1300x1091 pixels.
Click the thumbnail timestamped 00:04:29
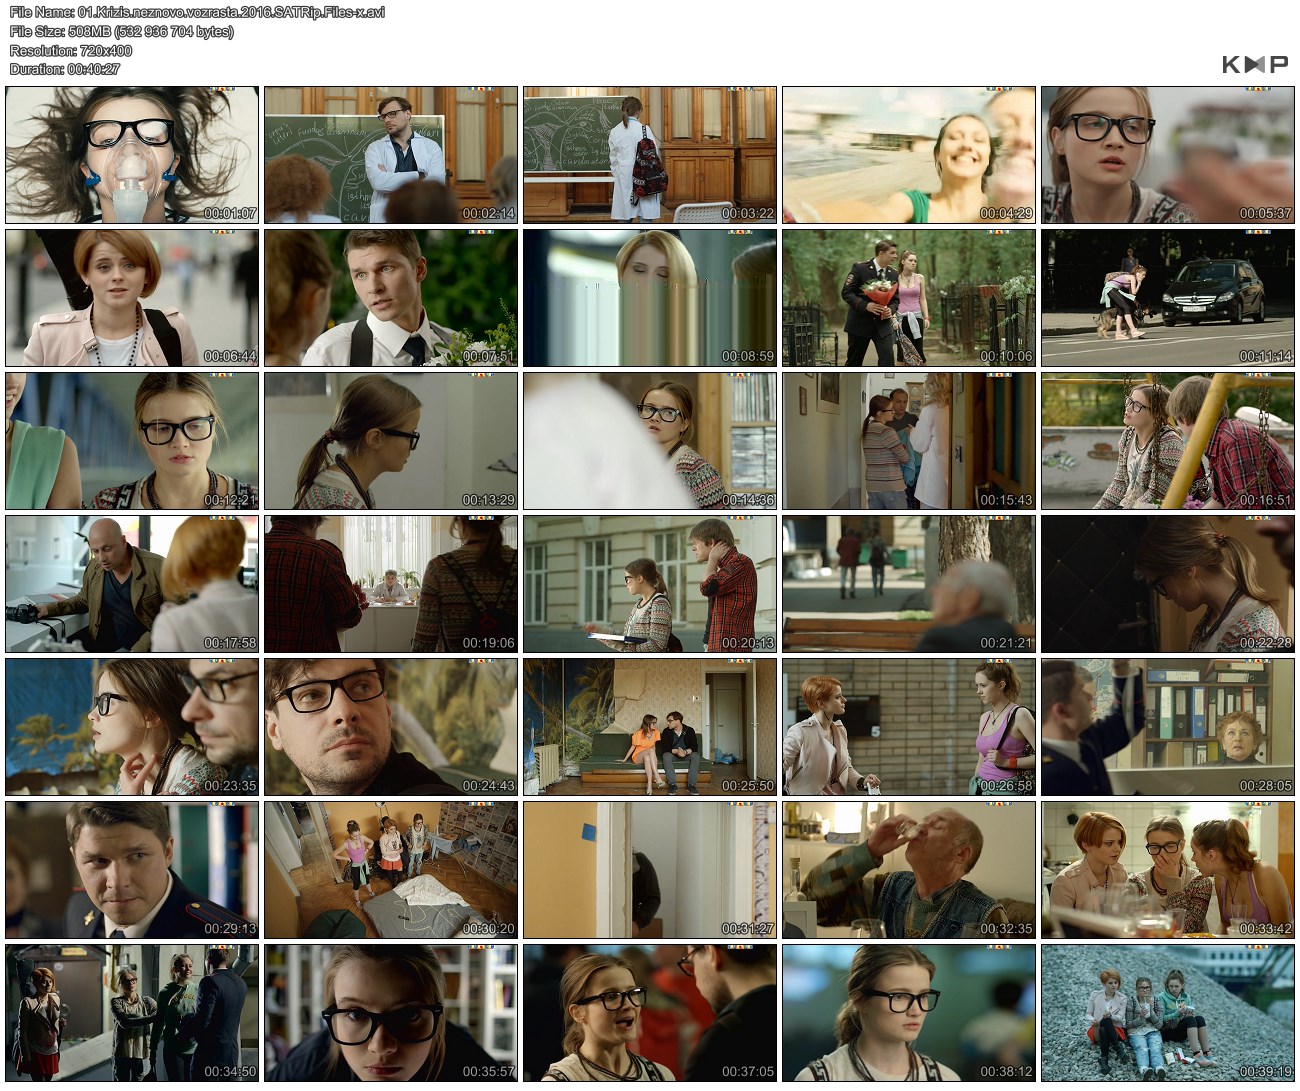coord(909,154)
